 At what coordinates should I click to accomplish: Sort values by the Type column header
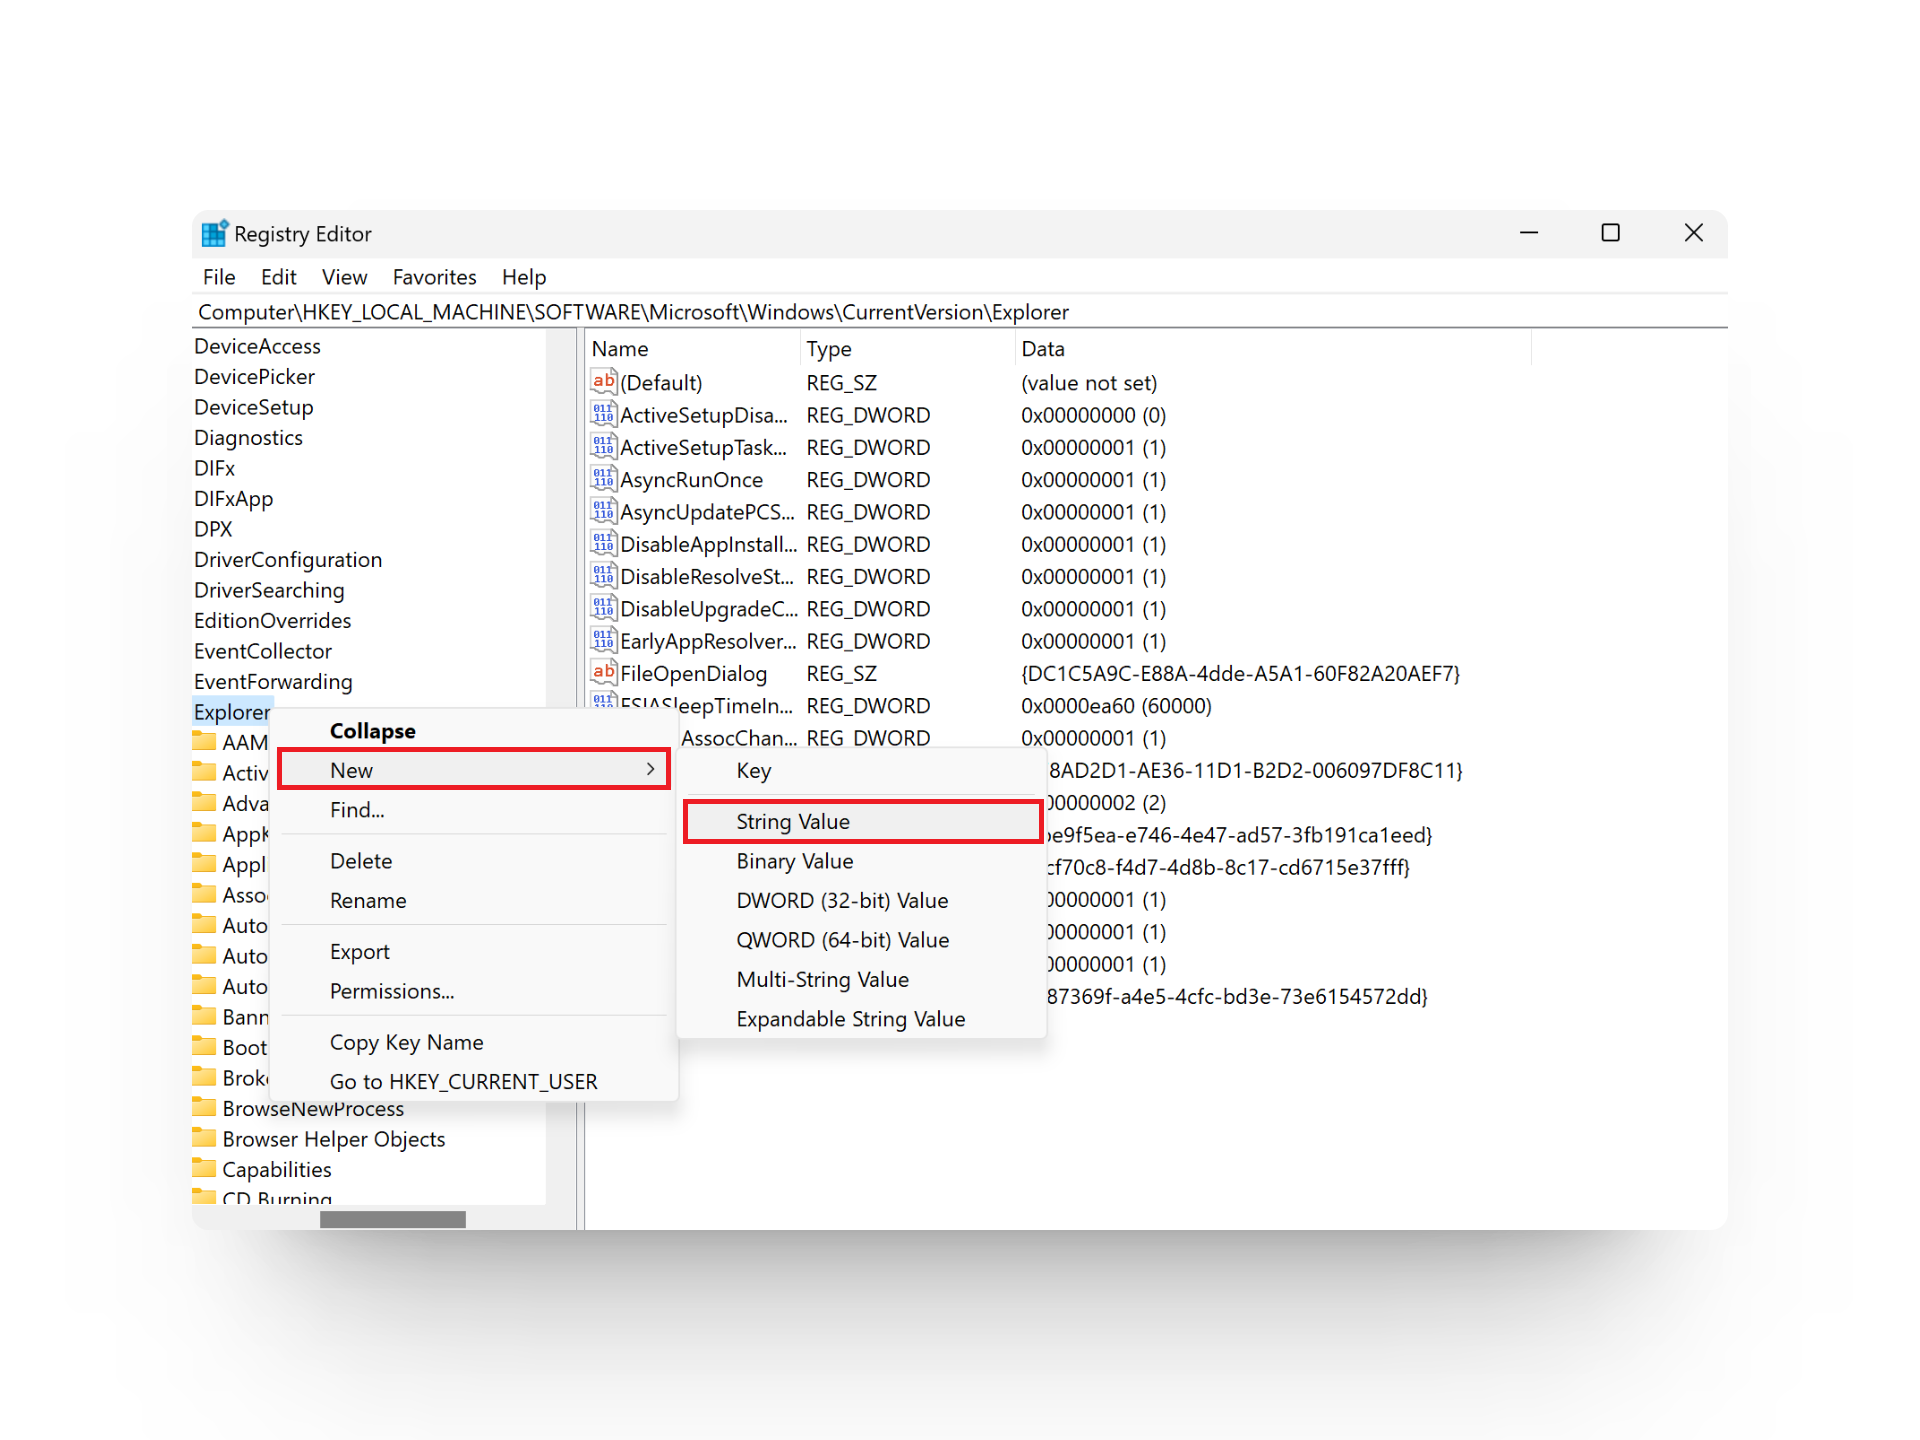click(829, 348)
